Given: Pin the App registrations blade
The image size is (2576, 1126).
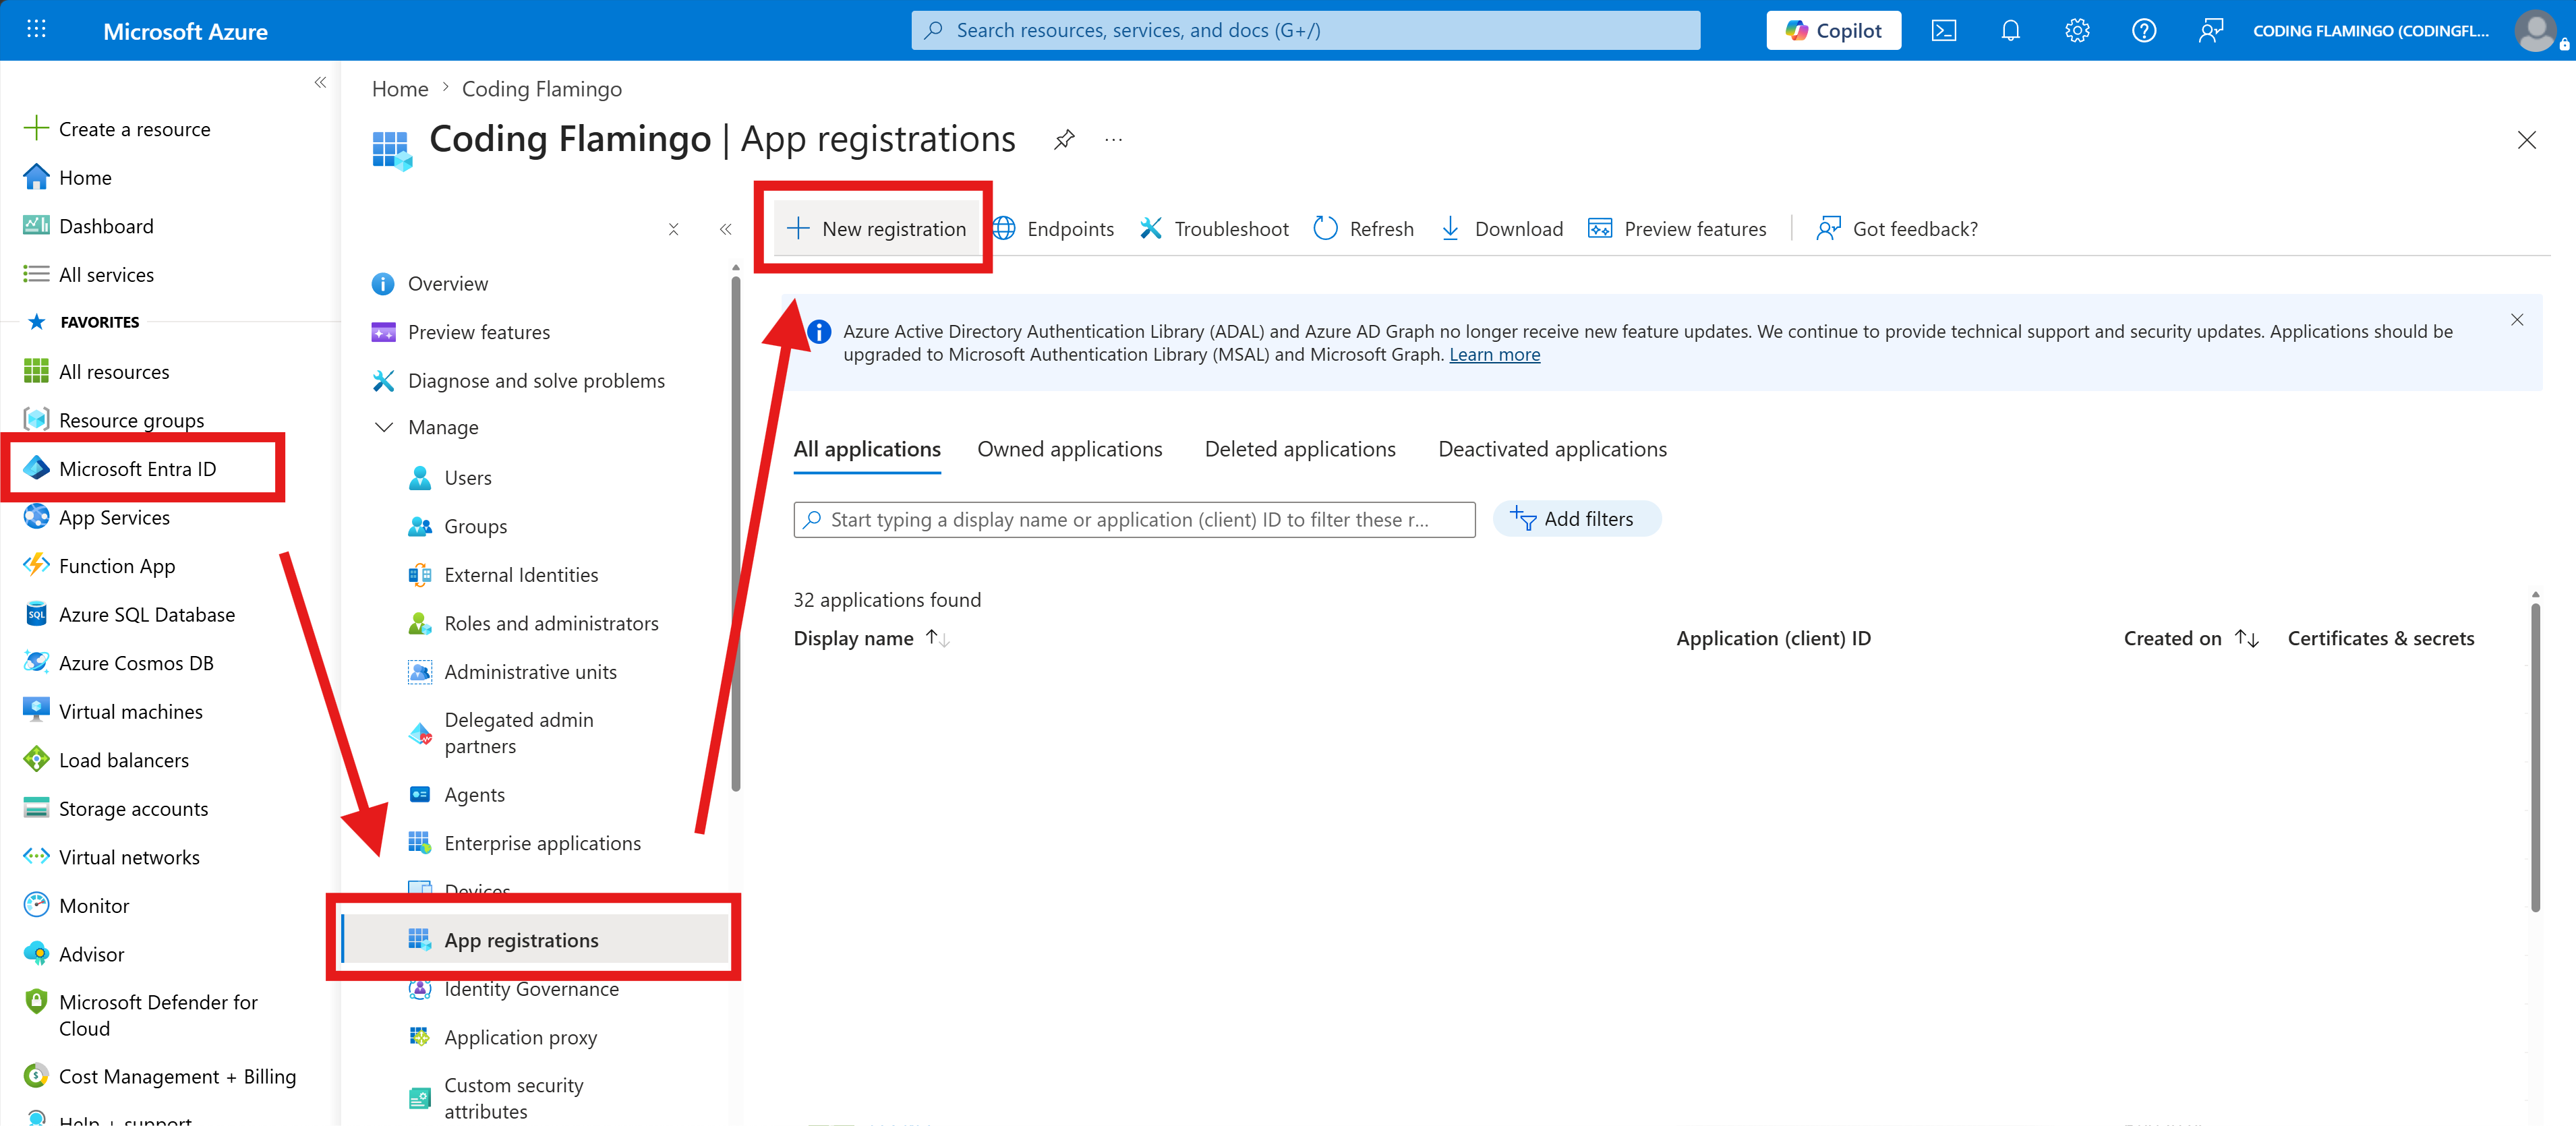Looking at the screenshot, I should [1064, 140].
